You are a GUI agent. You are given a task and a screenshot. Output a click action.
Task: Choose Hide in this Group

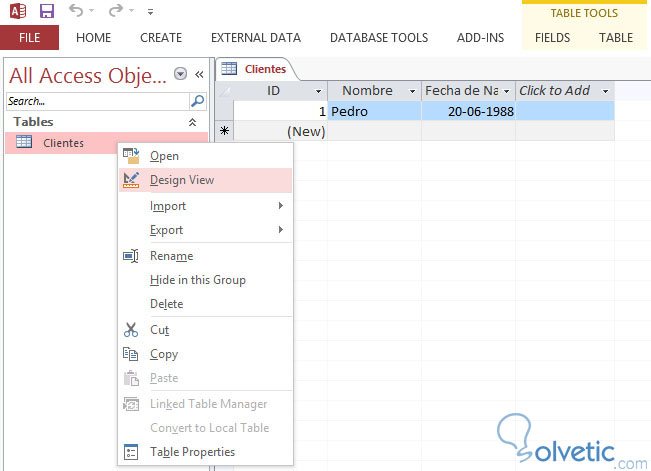pyautogui.click(x=206, y=280)
